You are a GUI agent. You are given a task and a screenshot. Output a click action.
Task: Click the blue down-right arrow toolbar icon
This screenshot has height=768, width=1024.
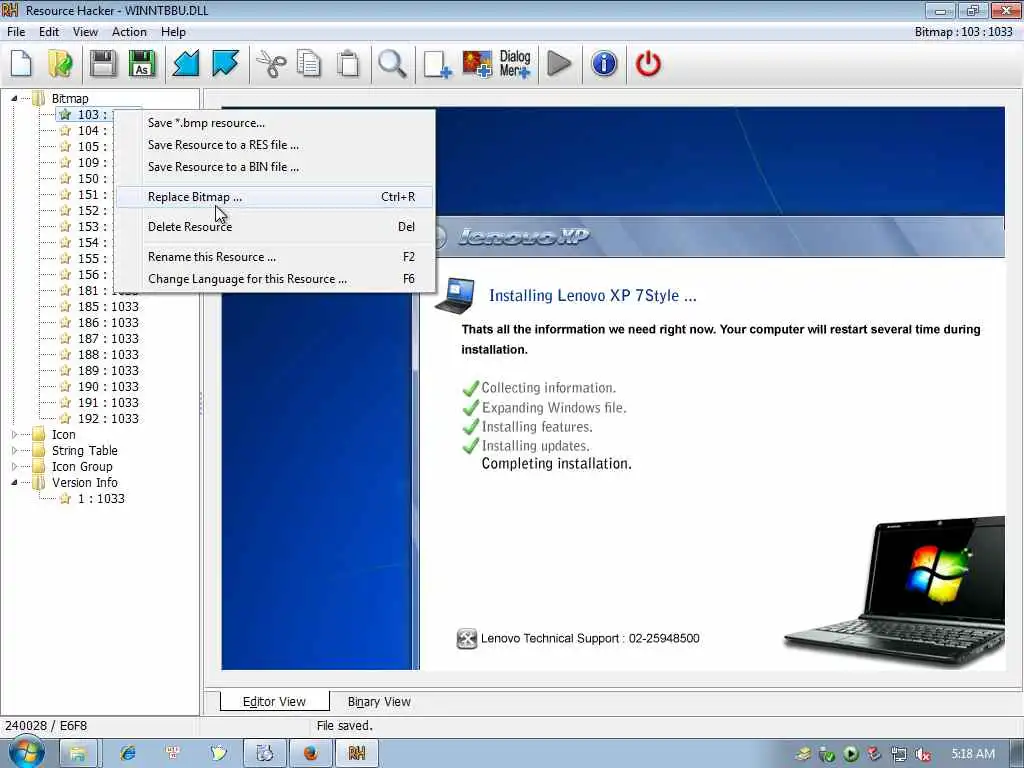pyautogui.click(x=225, y=64)
